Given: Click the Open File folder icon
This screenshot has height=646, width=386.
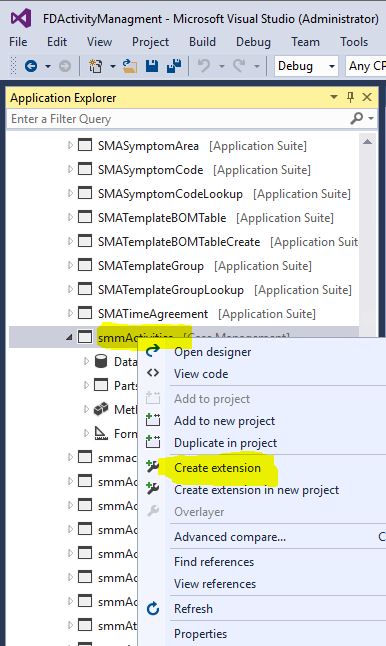Looking at the screenshot, I should click(129, 66).
